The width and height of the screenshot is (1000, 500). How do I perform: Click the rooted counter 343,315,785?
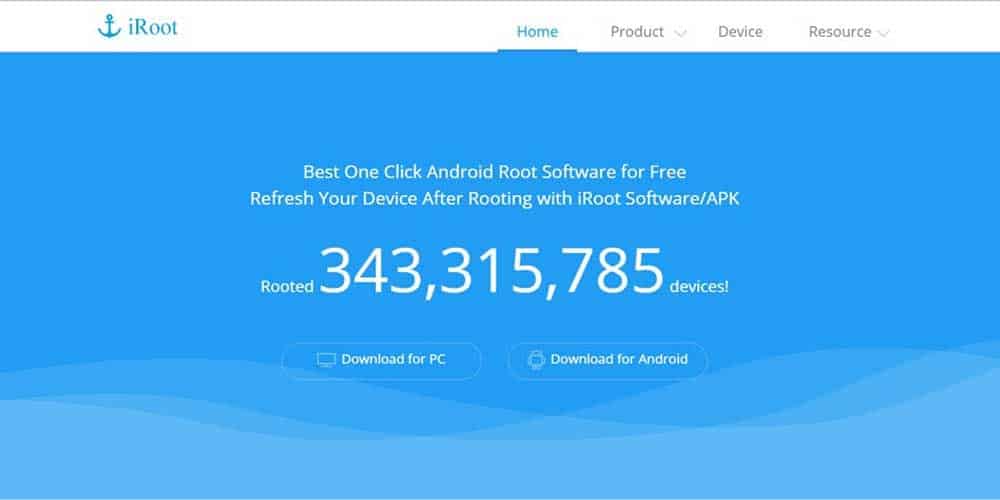click(491, 272)
